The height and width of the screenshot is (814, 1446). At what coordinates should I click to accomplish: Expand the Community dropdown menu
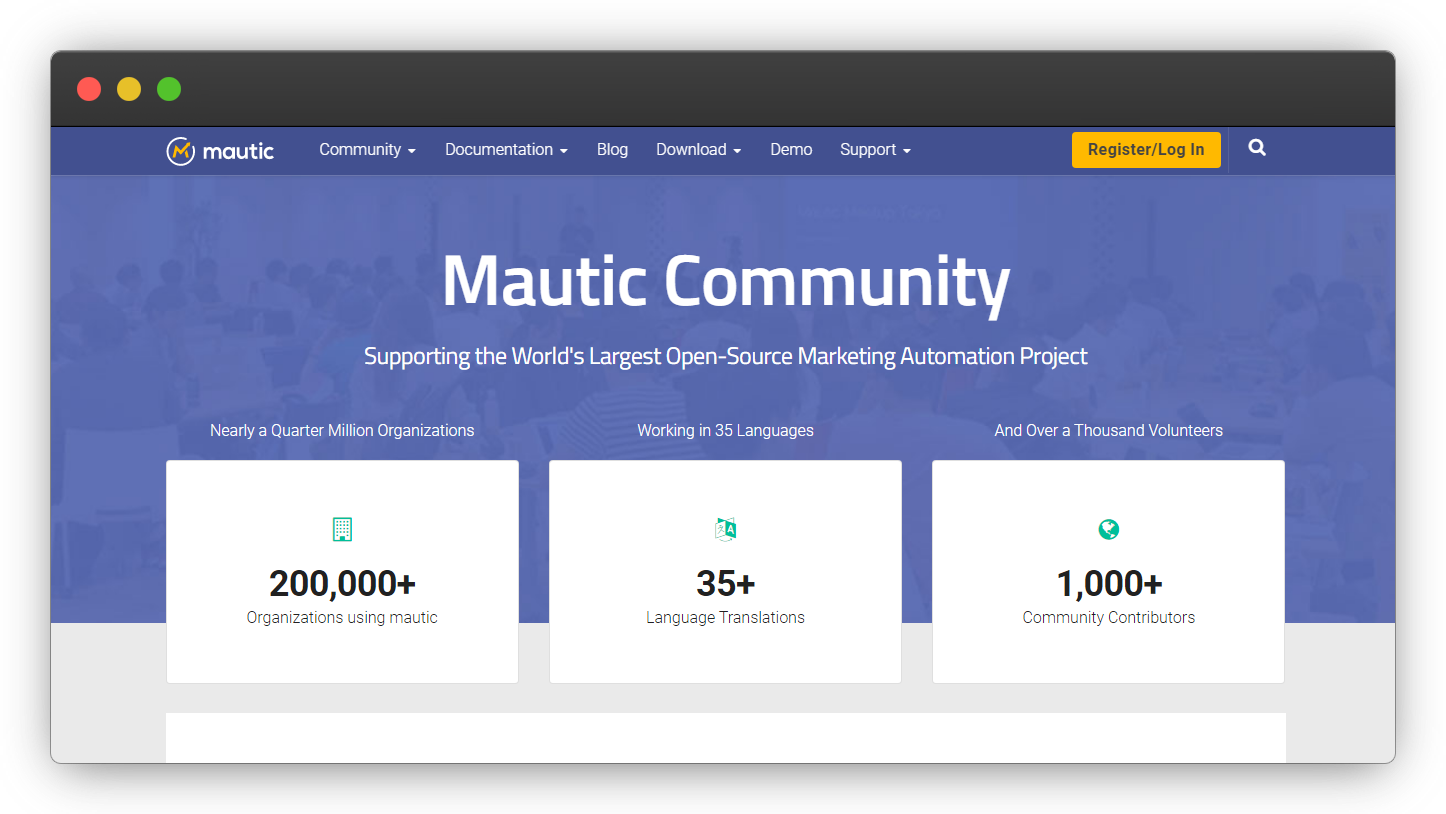click(367, 150)
